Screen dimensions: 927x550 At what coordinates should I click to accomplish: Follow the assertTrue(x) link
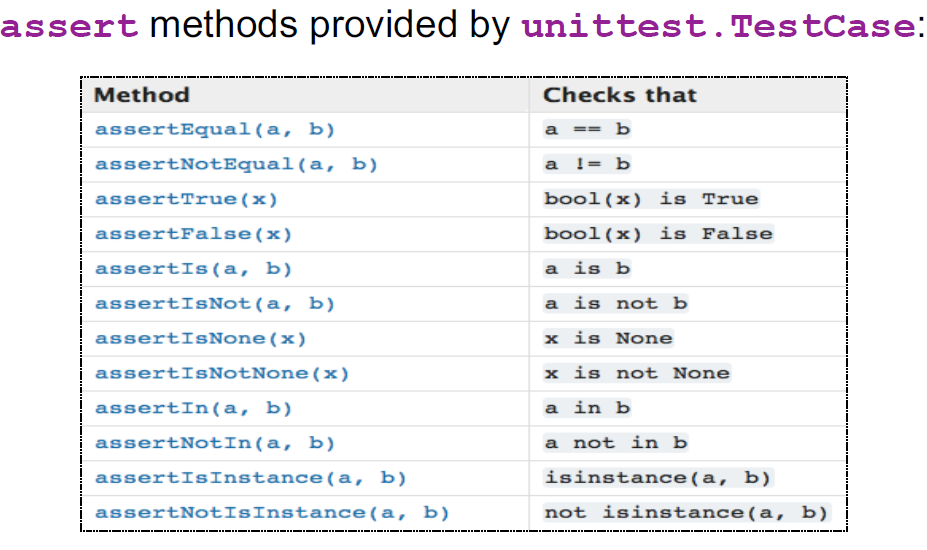(186, 199)
